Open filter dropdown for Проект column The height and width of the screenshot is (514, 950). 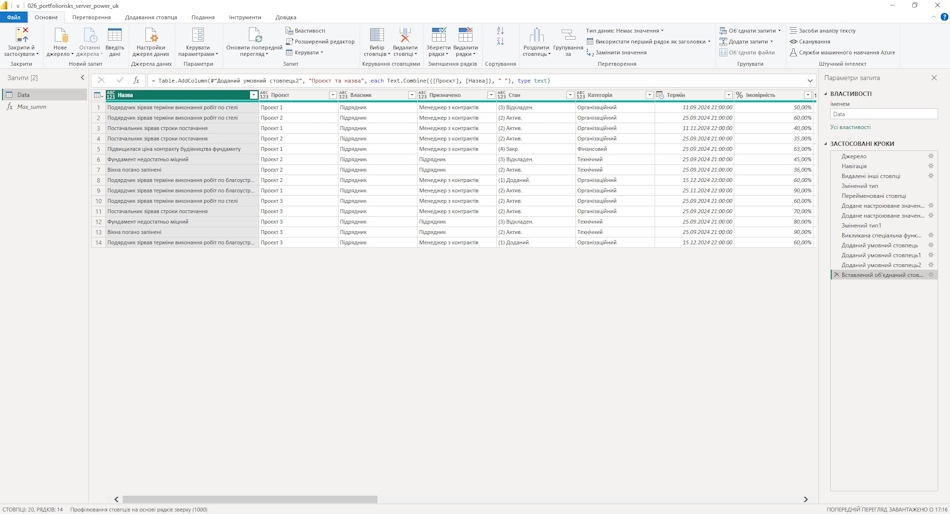[x=333, y=95]
